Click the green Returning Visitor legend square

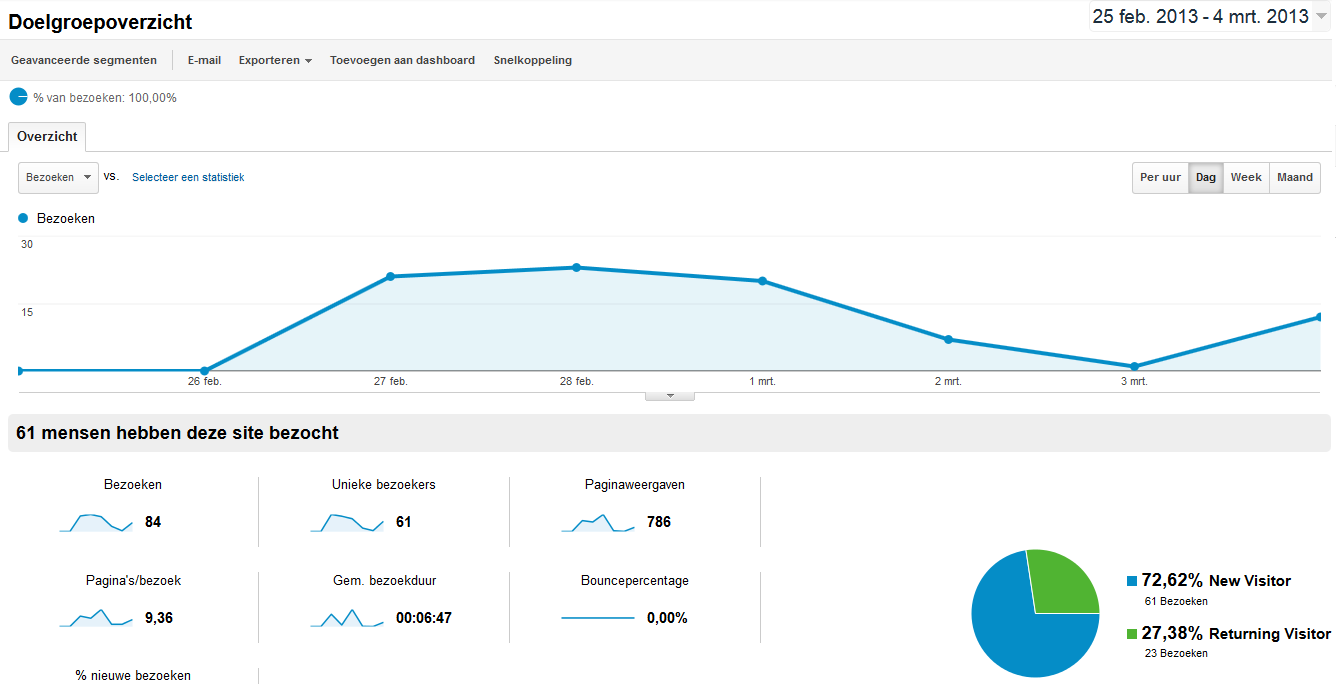click(1132, 634)
